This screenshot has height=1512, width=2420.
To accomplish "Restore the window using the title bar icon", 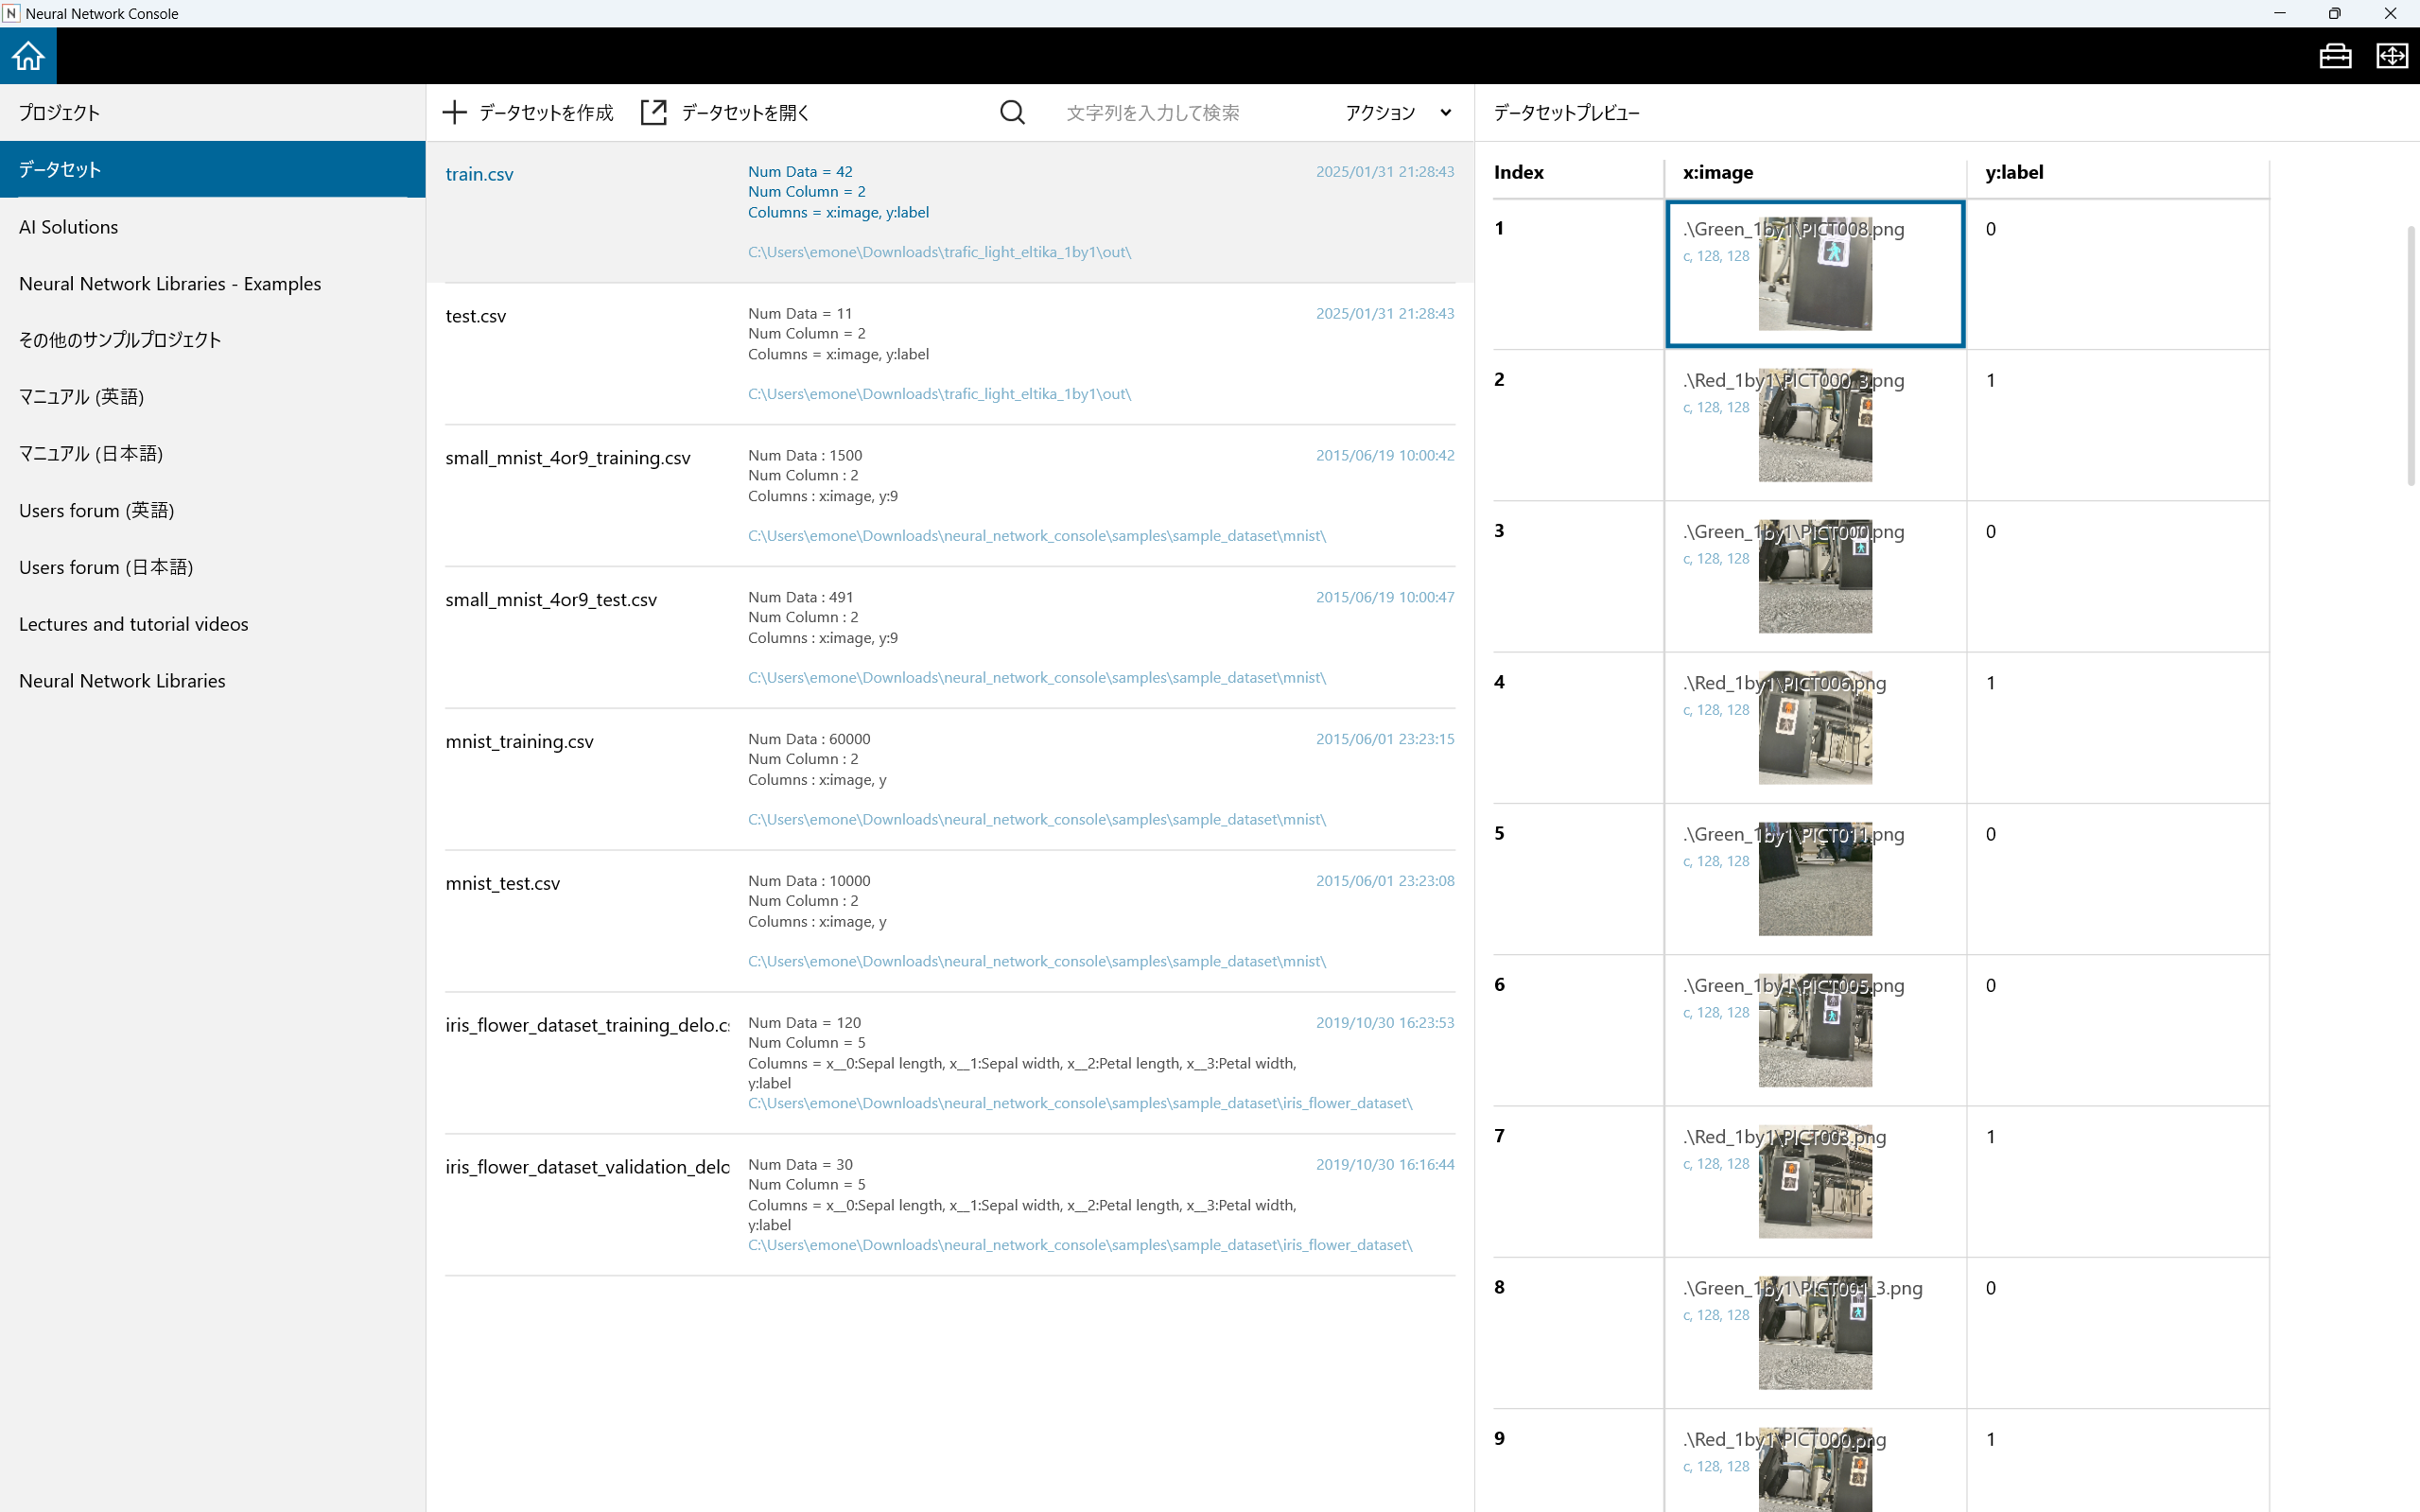I will [x=2334, y=13].
